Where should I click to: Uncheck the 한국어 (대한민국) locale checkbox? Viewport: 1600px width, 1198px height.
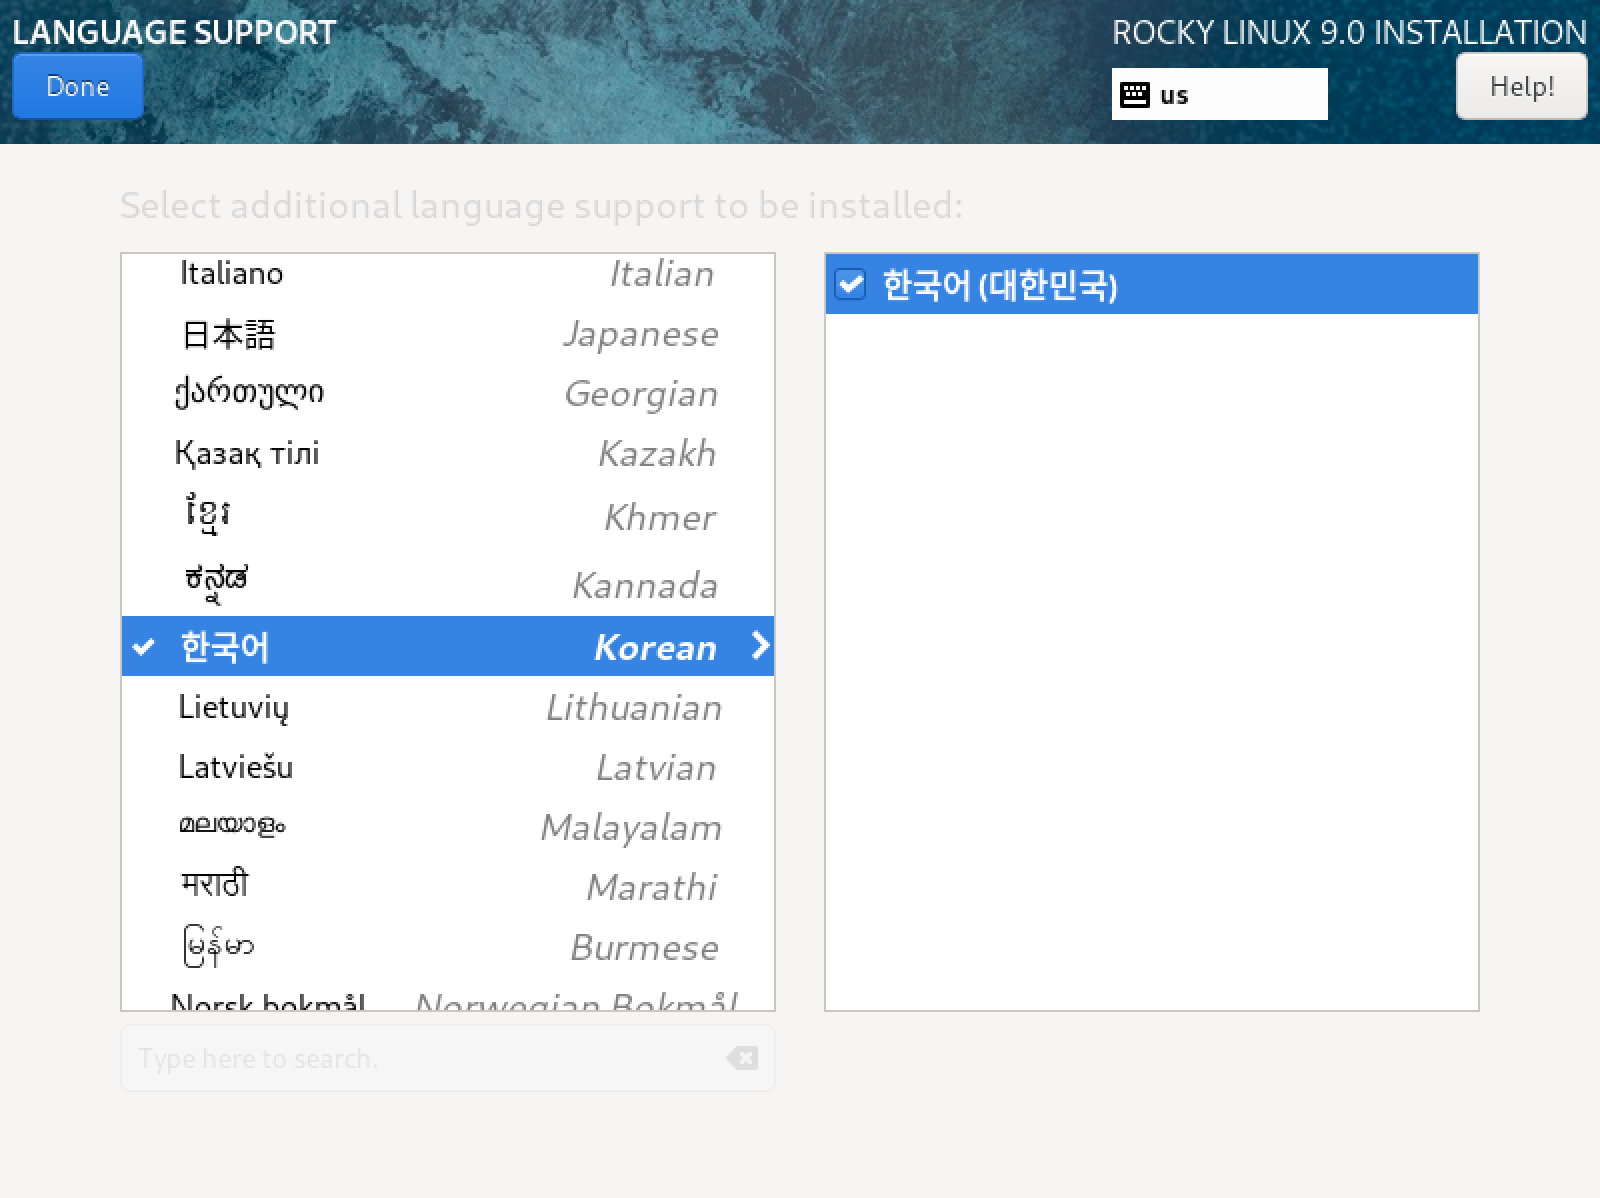click(850, 285)
